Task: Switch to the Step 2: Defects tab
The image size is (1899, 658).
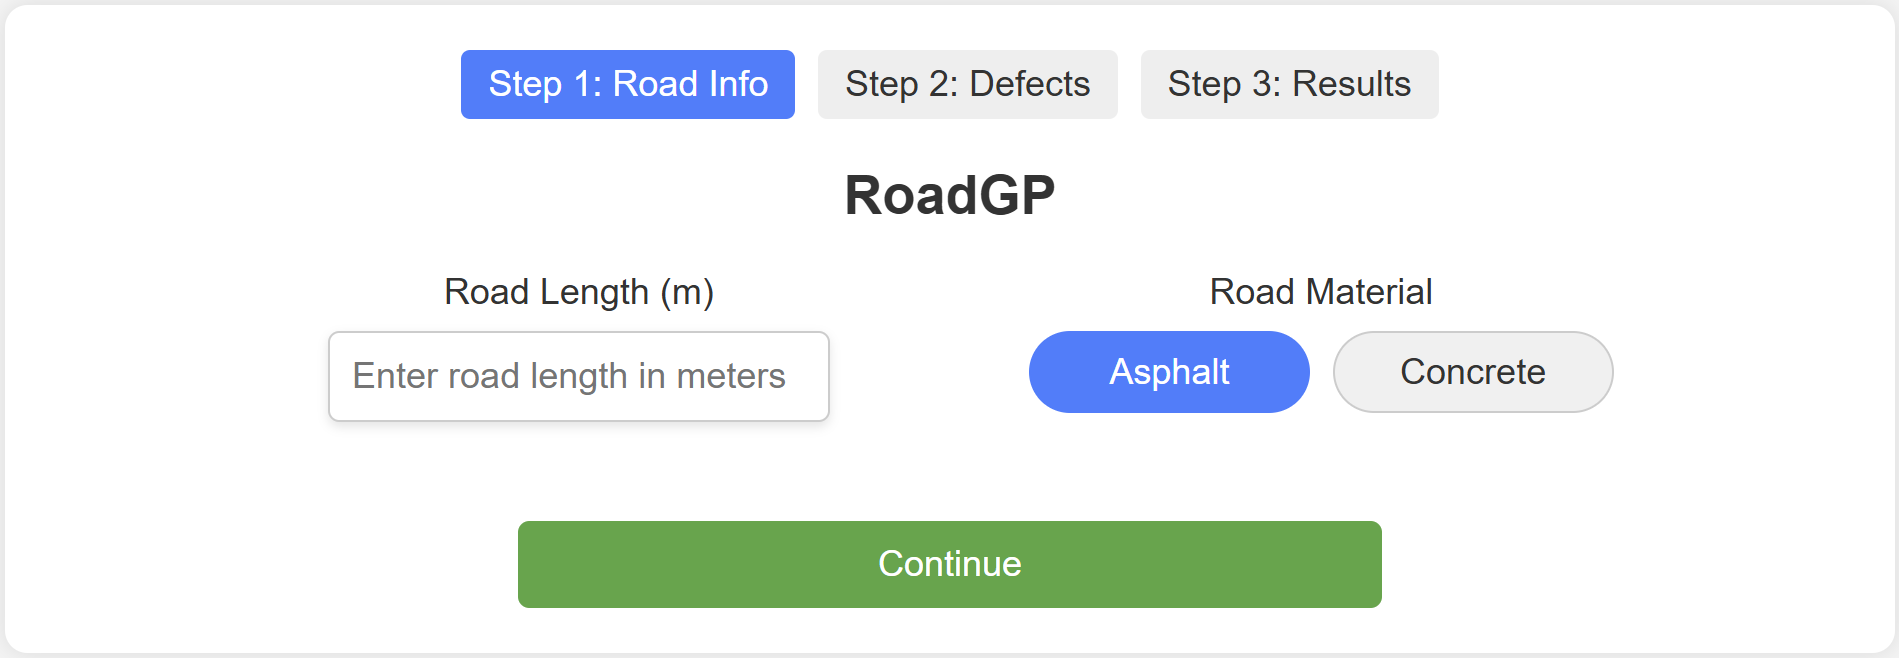Action: tap(966, 84)
